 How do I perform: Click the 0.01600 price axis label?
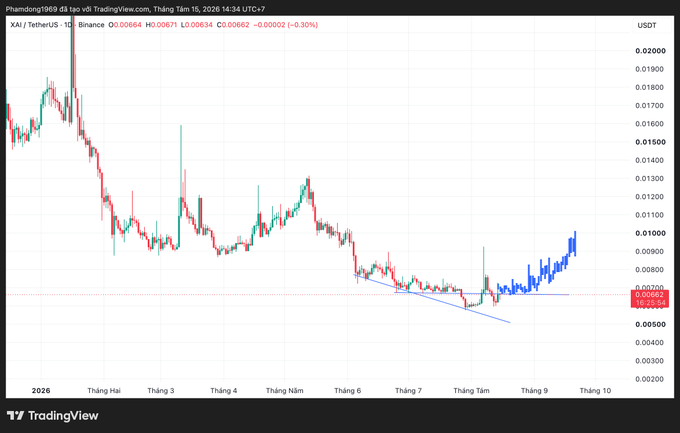650,124
